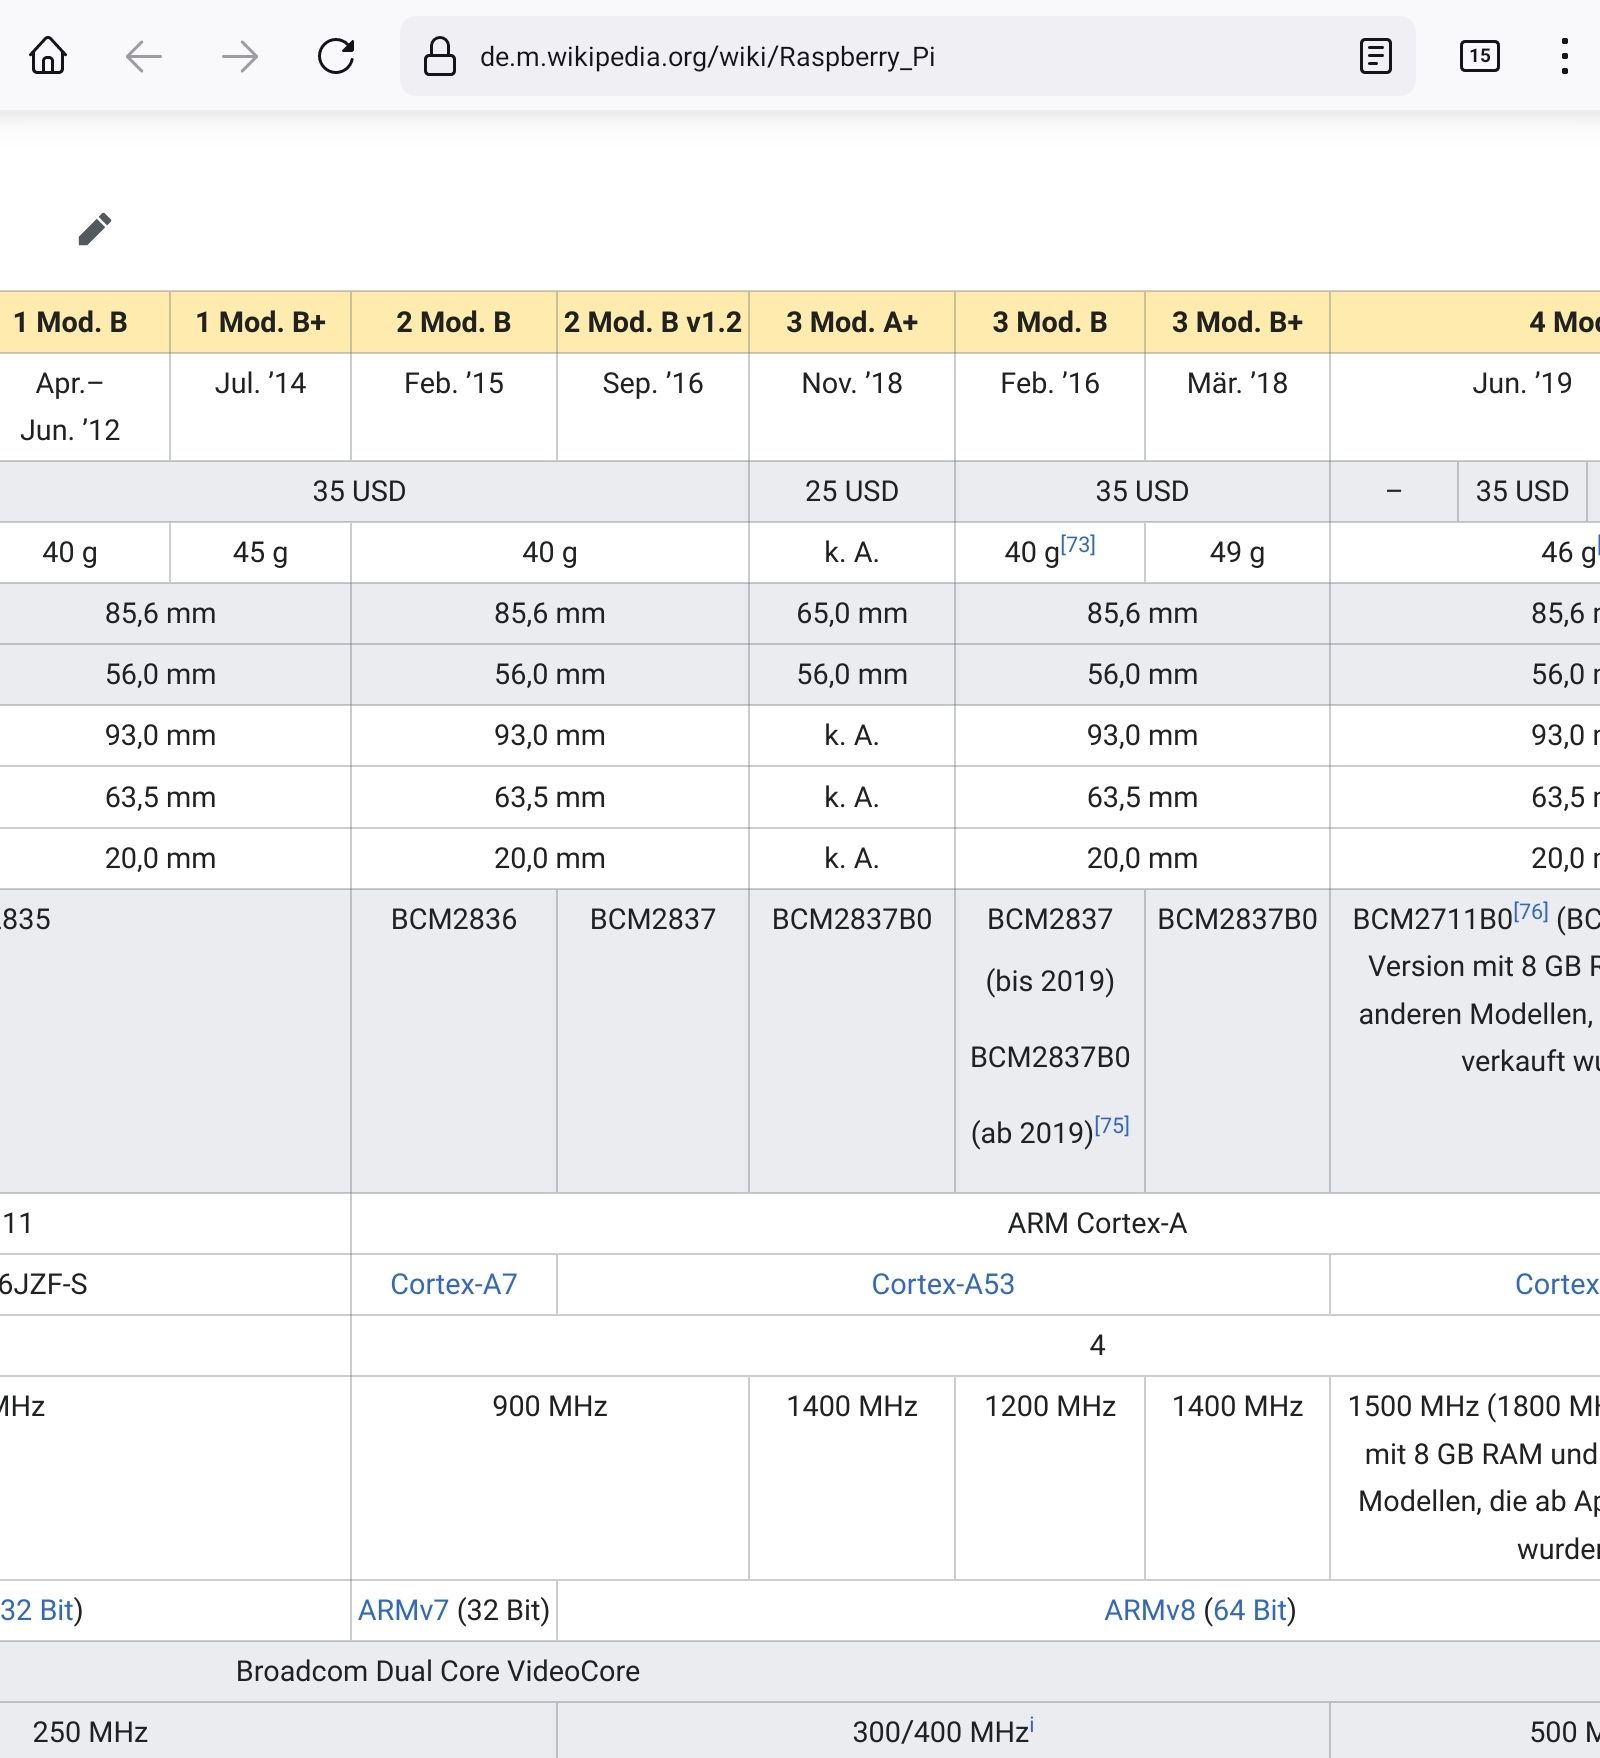Screen dimensions: 1600x1758
Task: Tap the 2 Mod. B v1.2 column header
Action: [x=652, y=322]
